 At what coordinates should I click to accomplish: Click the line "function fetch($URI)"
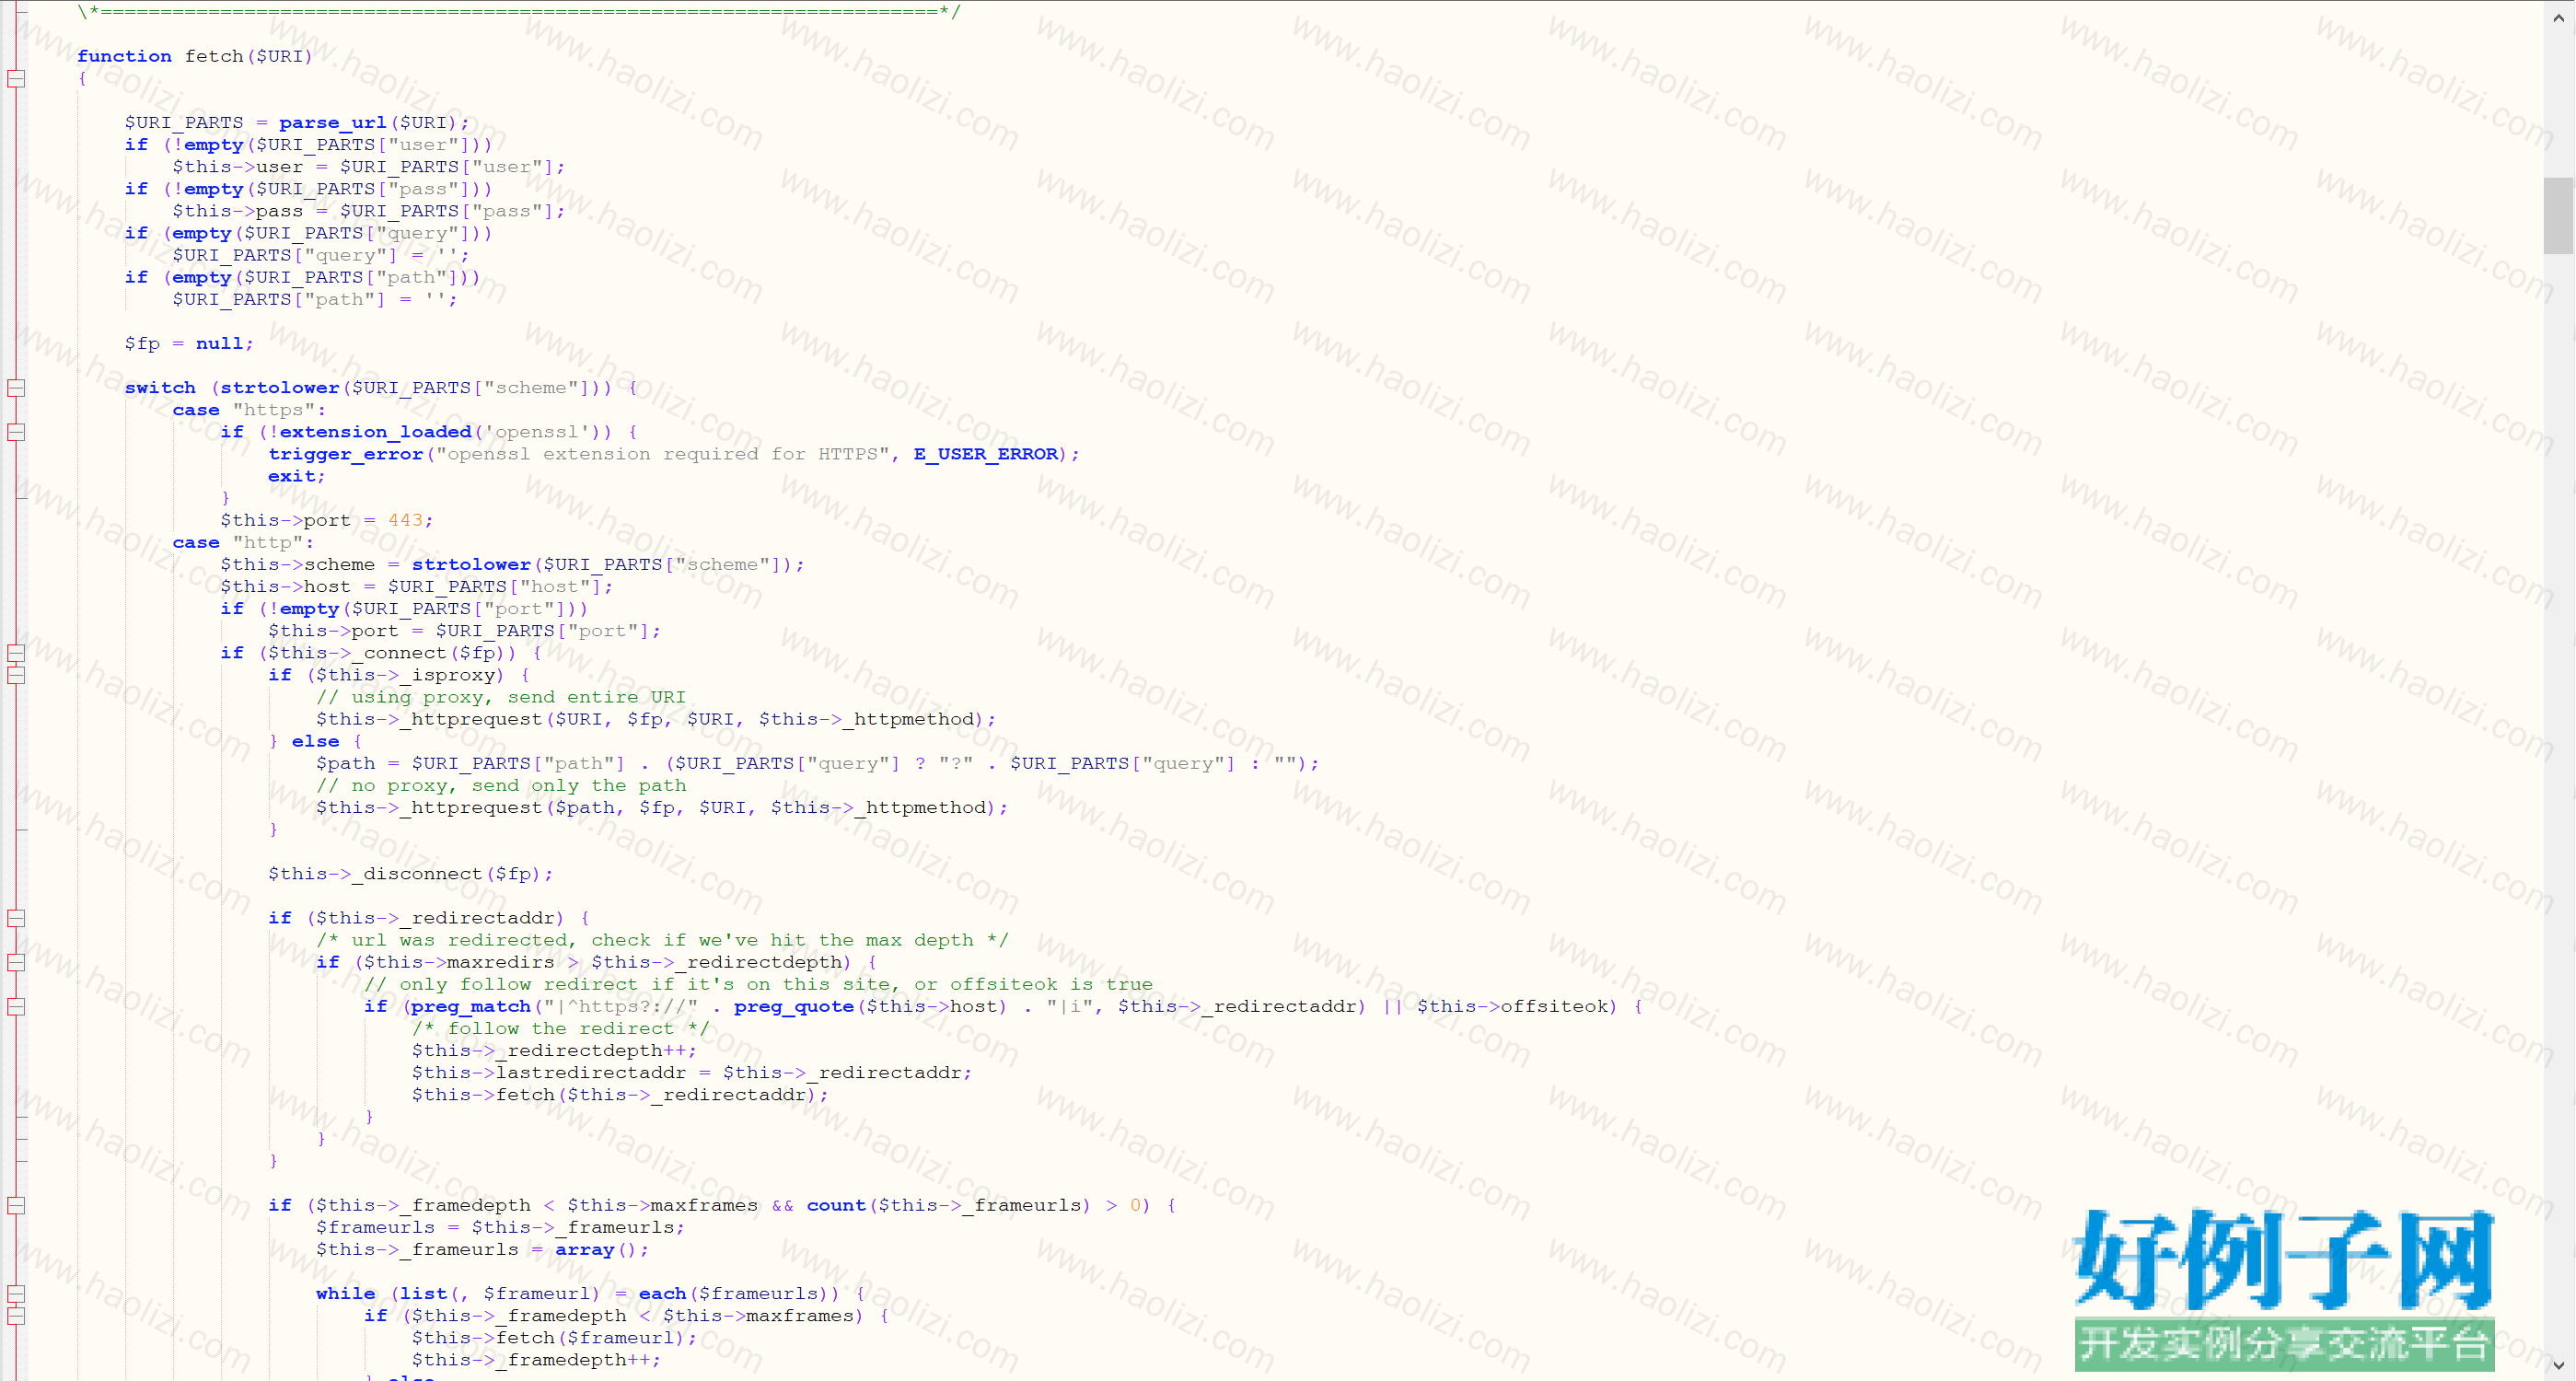point(195,56)
